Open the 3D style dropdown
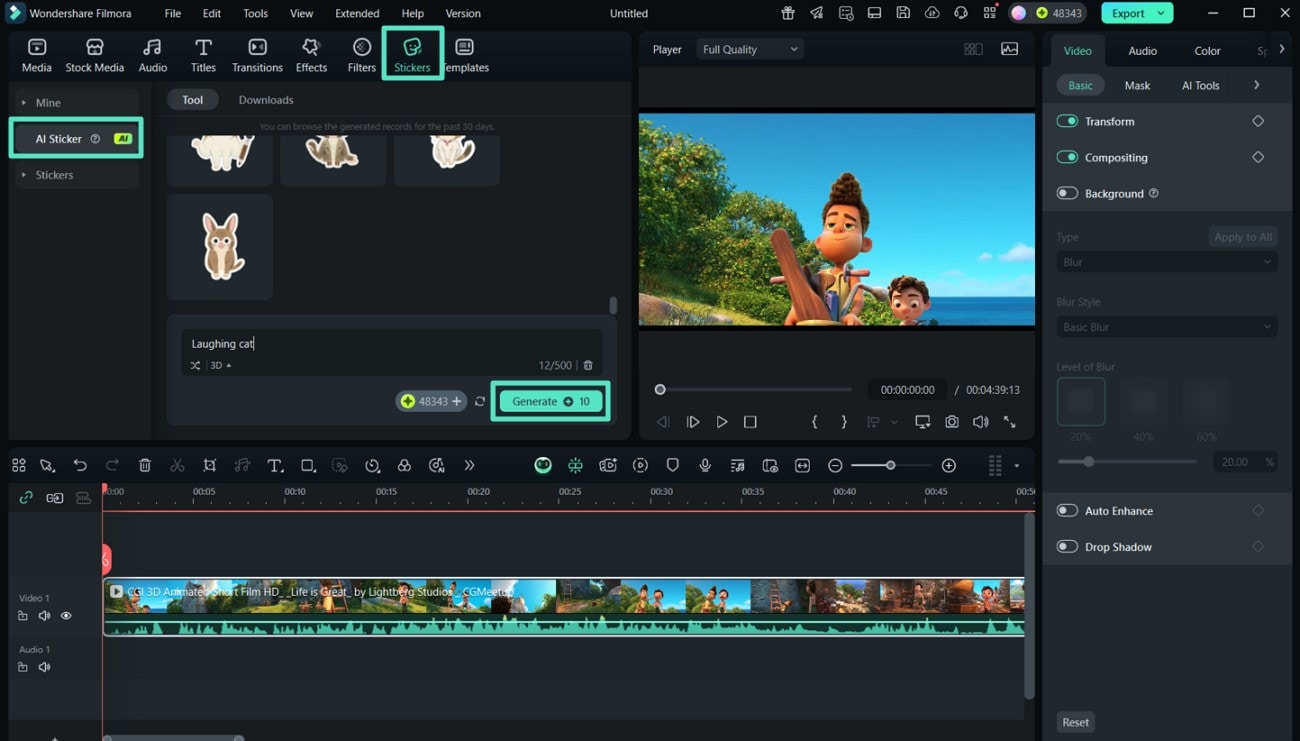The height and width of the screenshot is (741, 1300). (221, 366)
